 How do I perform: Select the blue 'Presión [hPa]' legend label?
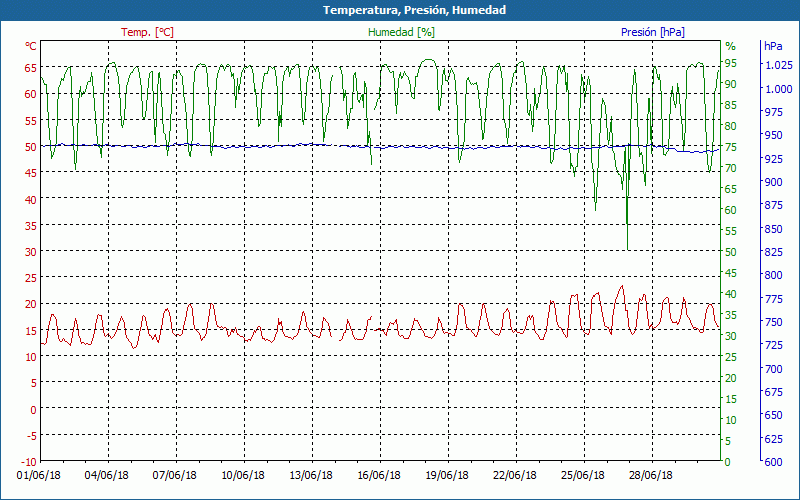coord(653,32)
